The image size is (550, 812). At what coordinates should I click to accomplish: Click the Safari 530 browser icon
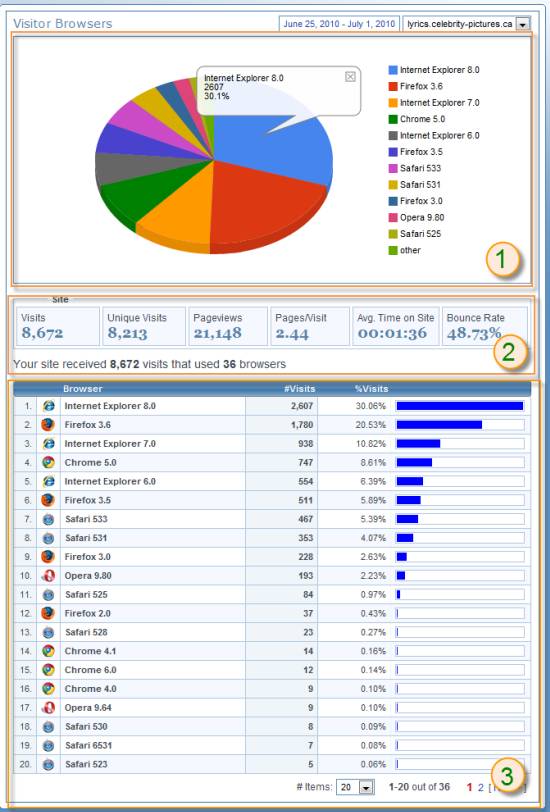48,727
